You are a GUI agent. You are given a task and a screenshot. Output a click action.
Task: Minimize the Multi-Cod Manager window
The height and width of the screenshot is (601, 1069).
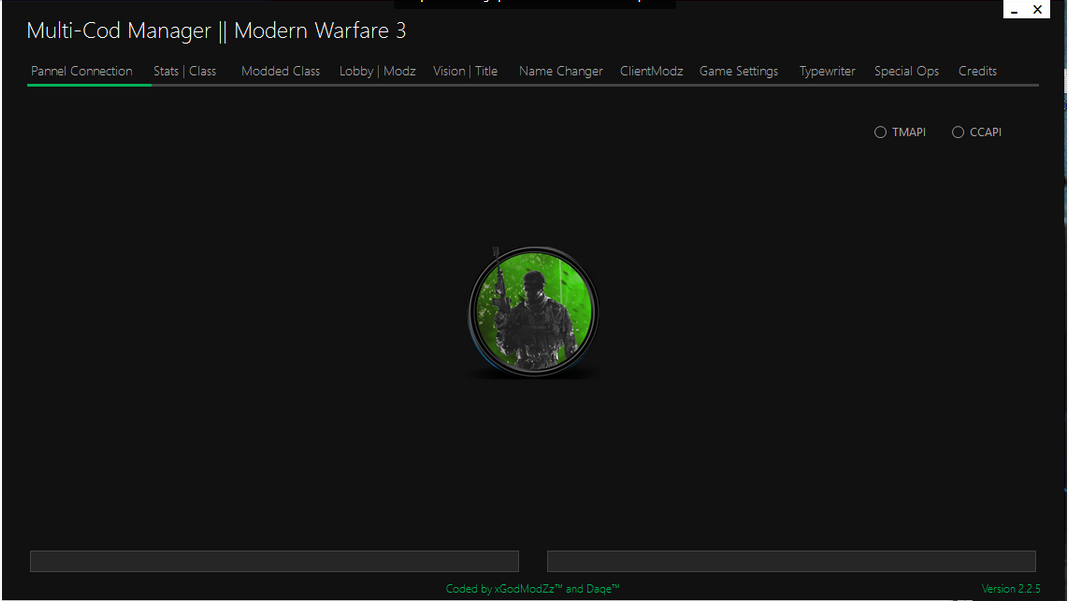click(1016, 9)
